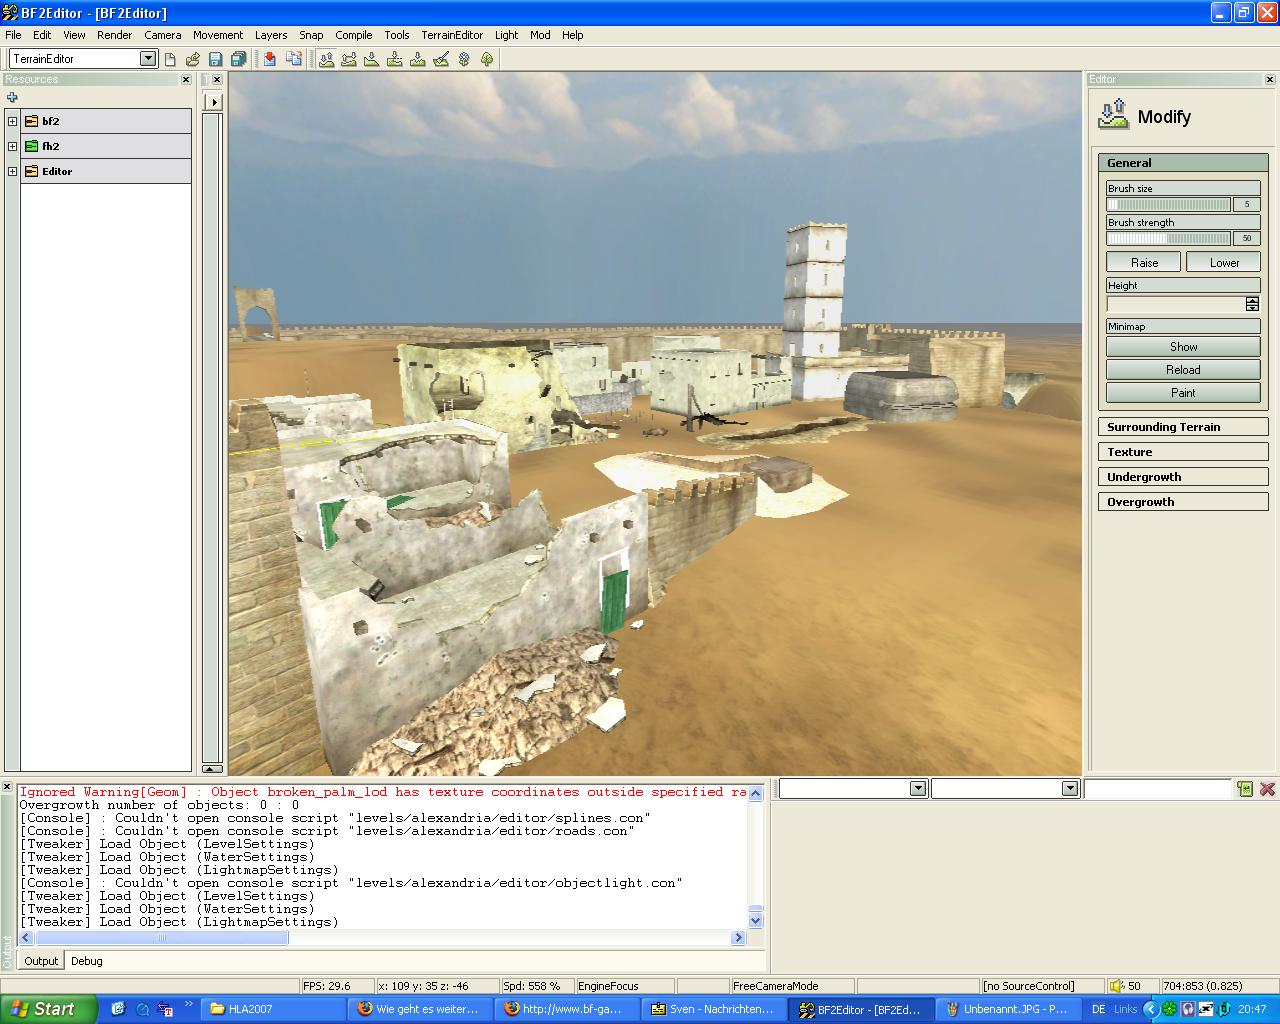Open the Windows Start menu
The image size is (1280, 1024).
pyautogui.click(x=49, y=1009)
